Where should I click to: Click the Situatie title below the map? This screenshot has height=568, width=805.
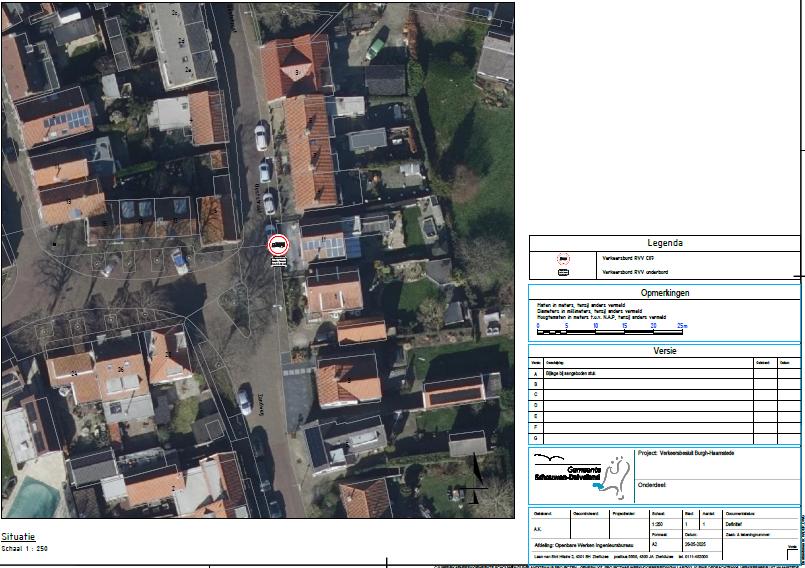tap(19, 537)
